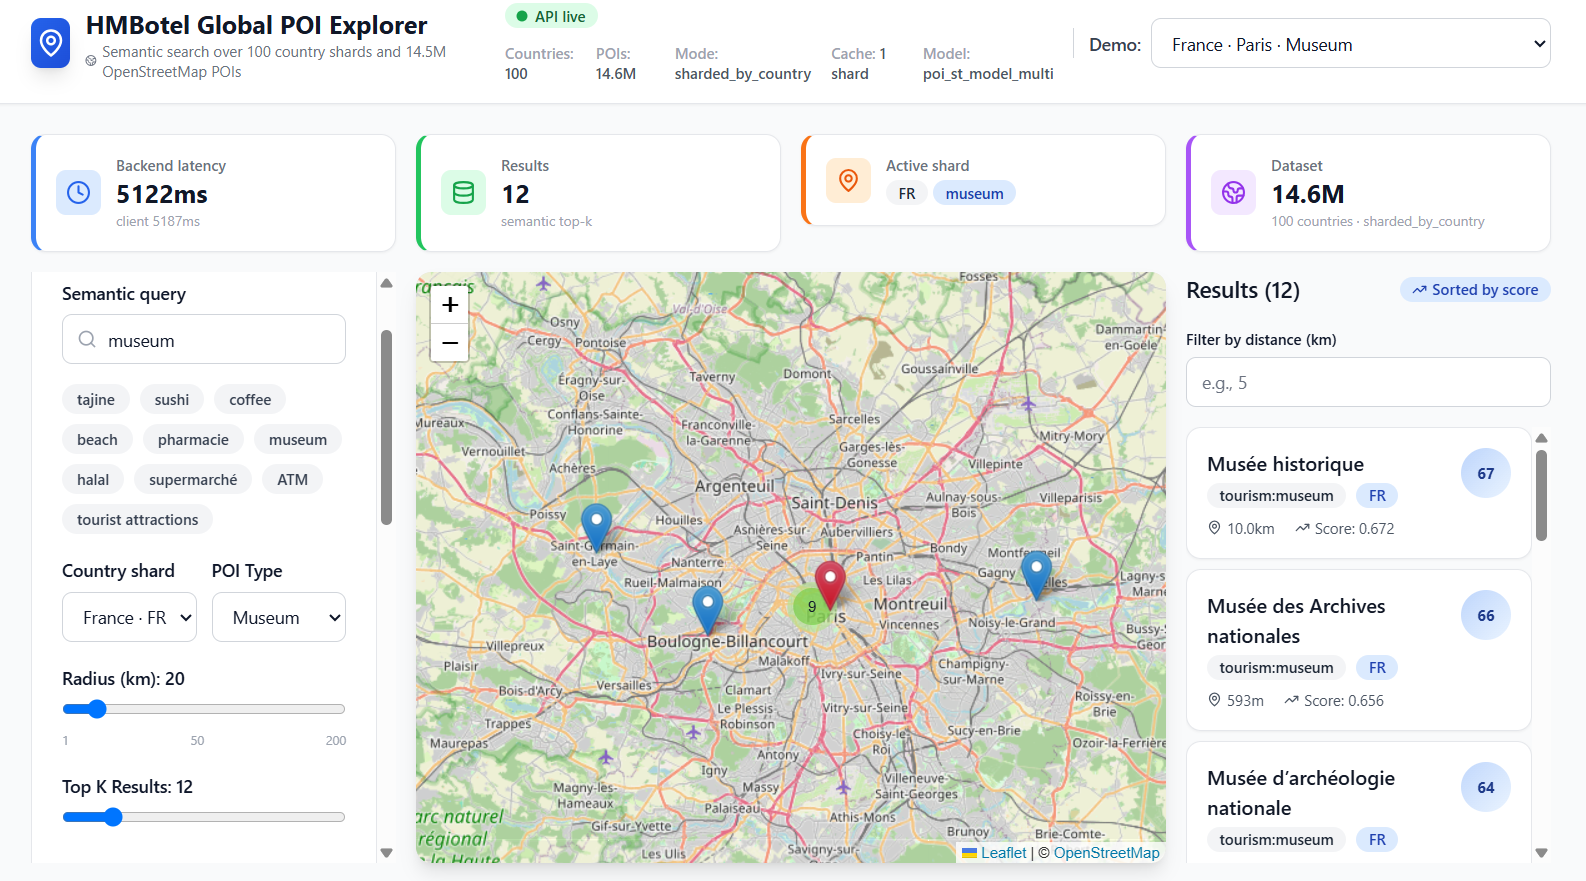The height and width of the screenshot is (881, 1586).
Task: Click score badge 64 on Musée d'archéologie nationale
Action: point(1486,787)
